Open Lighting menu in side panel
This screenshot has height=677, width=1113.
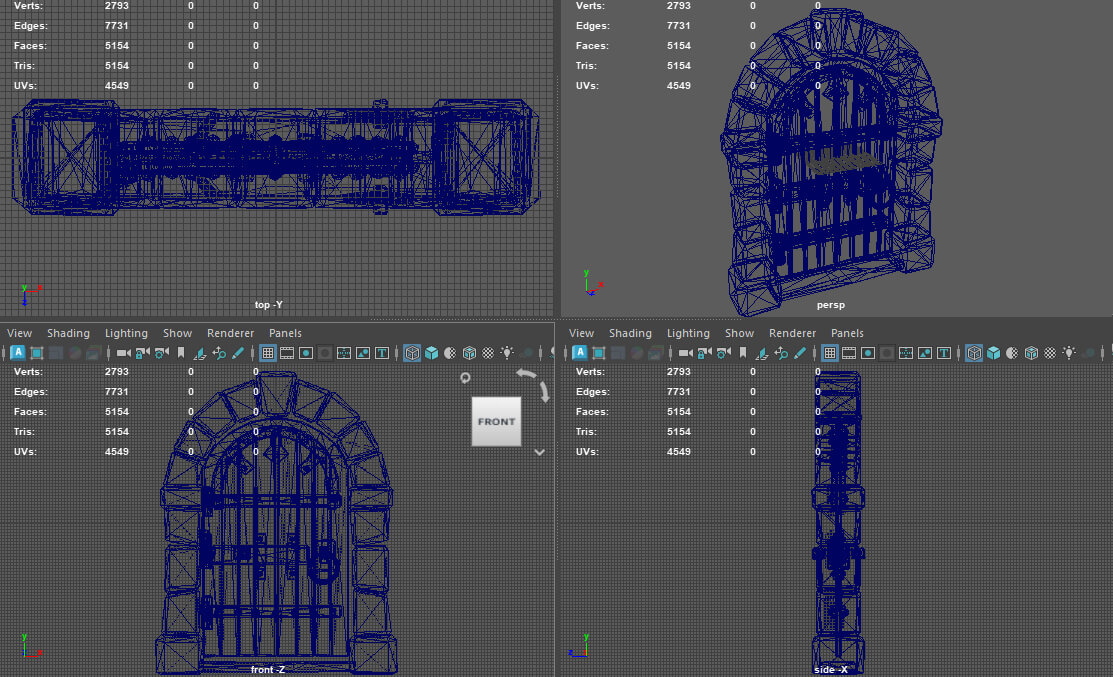click(689, 333)
